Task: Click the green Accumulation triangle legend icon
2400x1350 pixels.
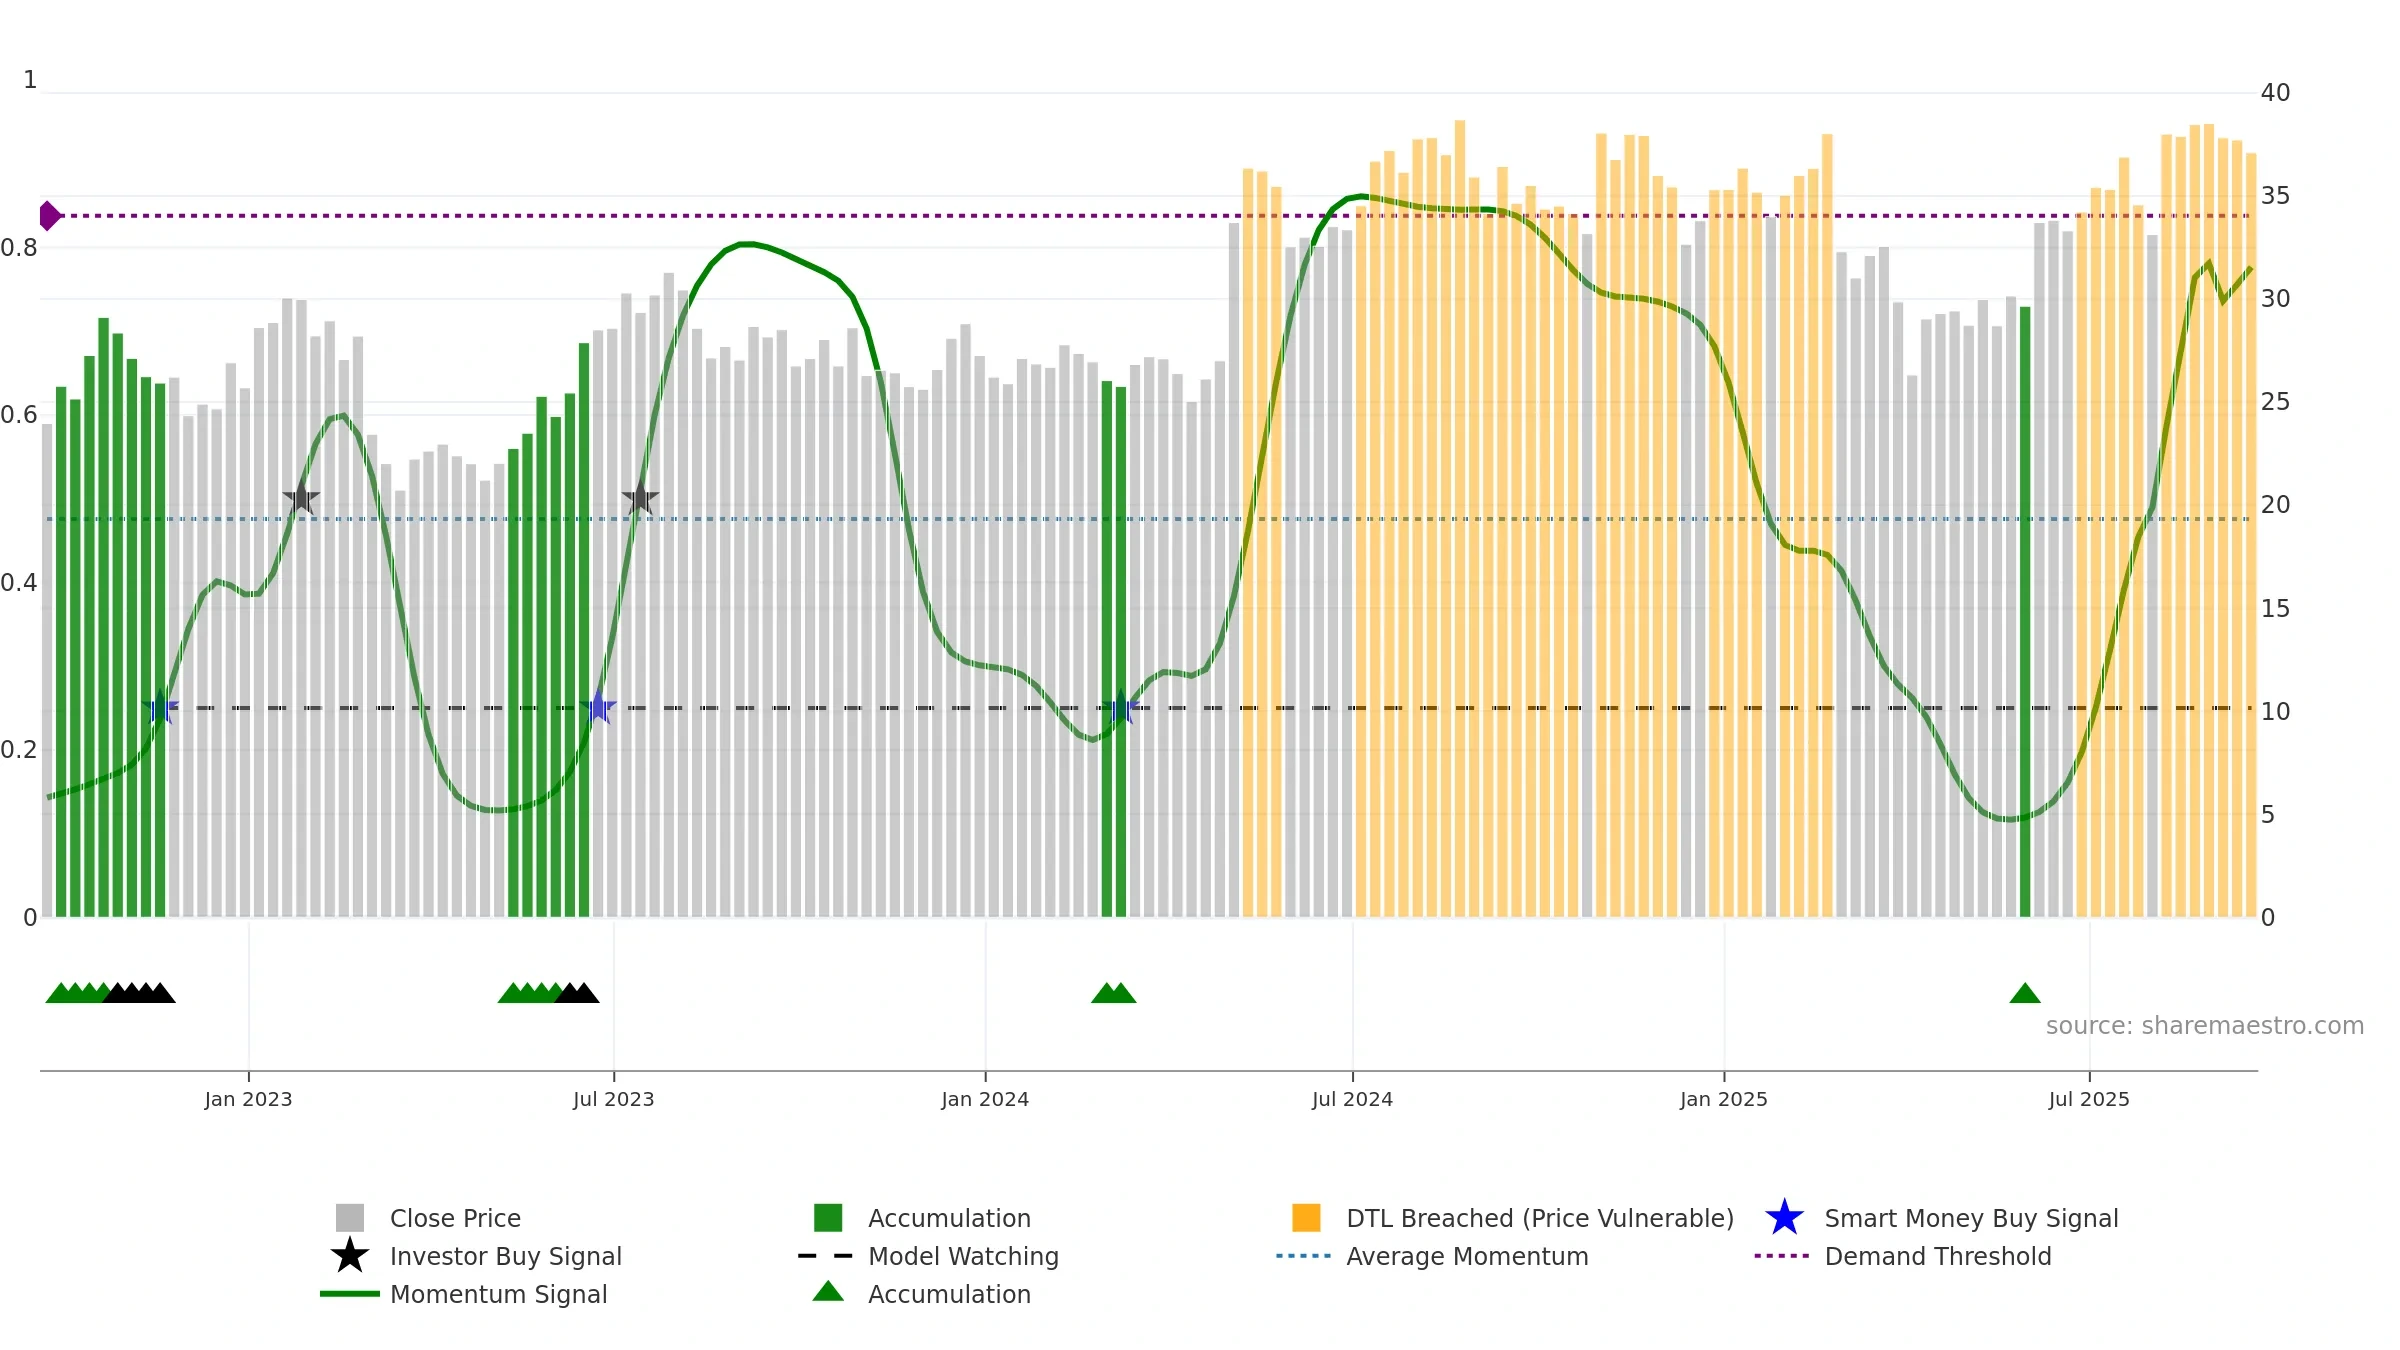Action: tap(828, 1292)
